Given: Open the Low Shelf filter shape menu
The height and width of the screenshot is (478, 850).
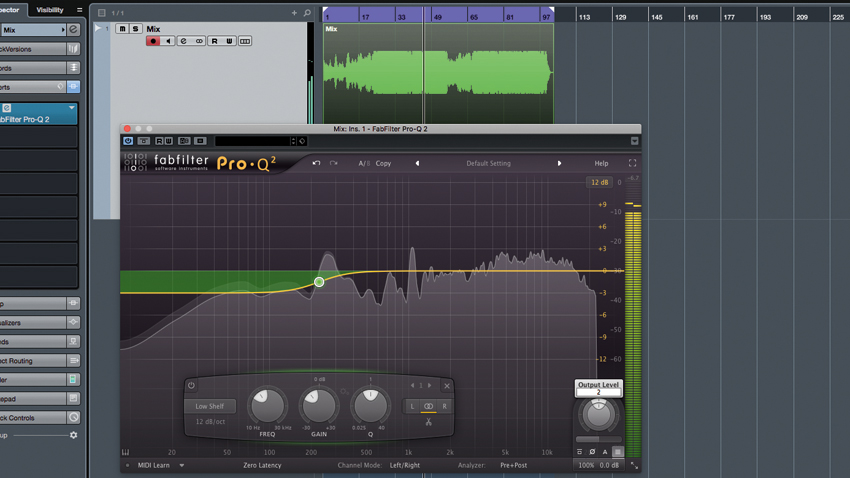Looking at the screenshot, I should pyautogui.click(x=209, y=406).
